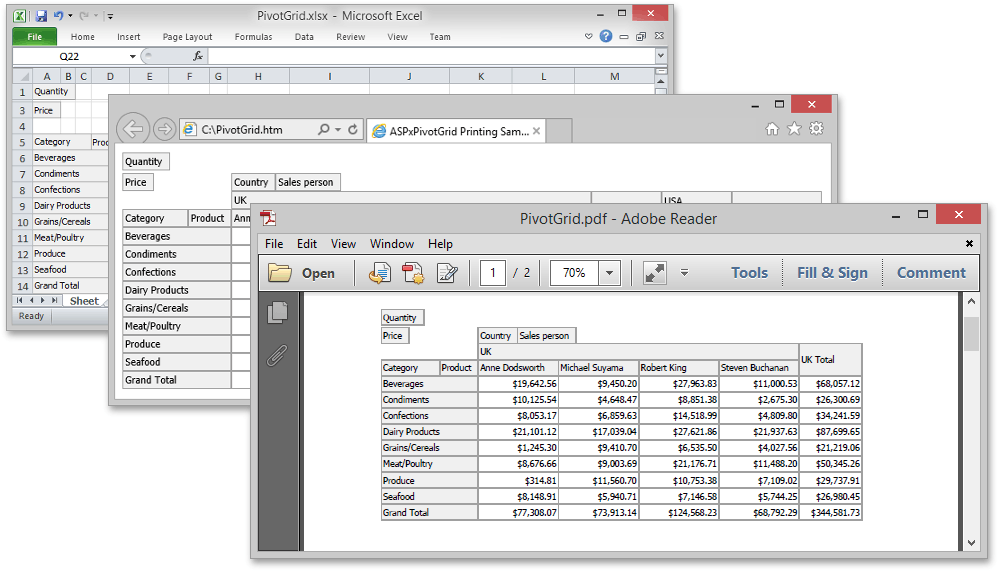Click Create PDF icon in Reader toolbar
998x571 pixels.
pyautogui.click(x=413, y=273)
